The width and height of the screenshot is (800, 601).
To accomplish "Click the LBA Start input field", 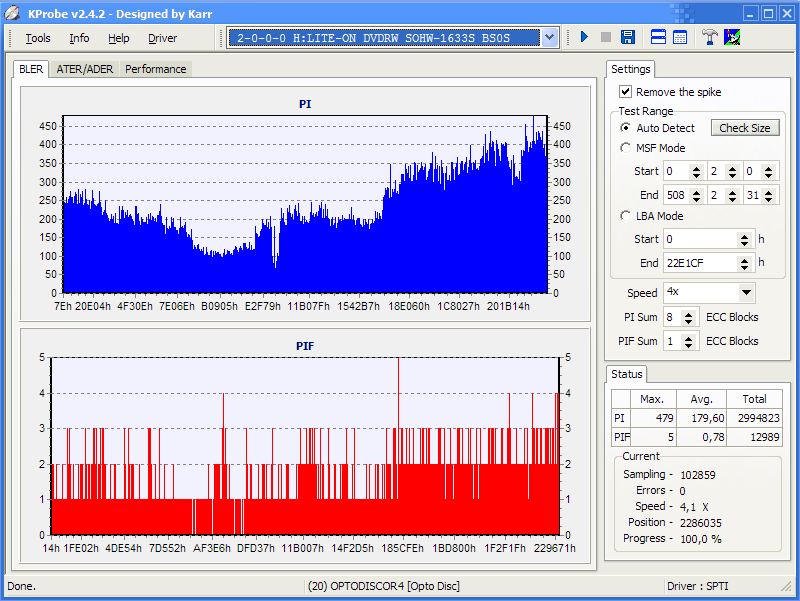I will click(x=701, y=239).
